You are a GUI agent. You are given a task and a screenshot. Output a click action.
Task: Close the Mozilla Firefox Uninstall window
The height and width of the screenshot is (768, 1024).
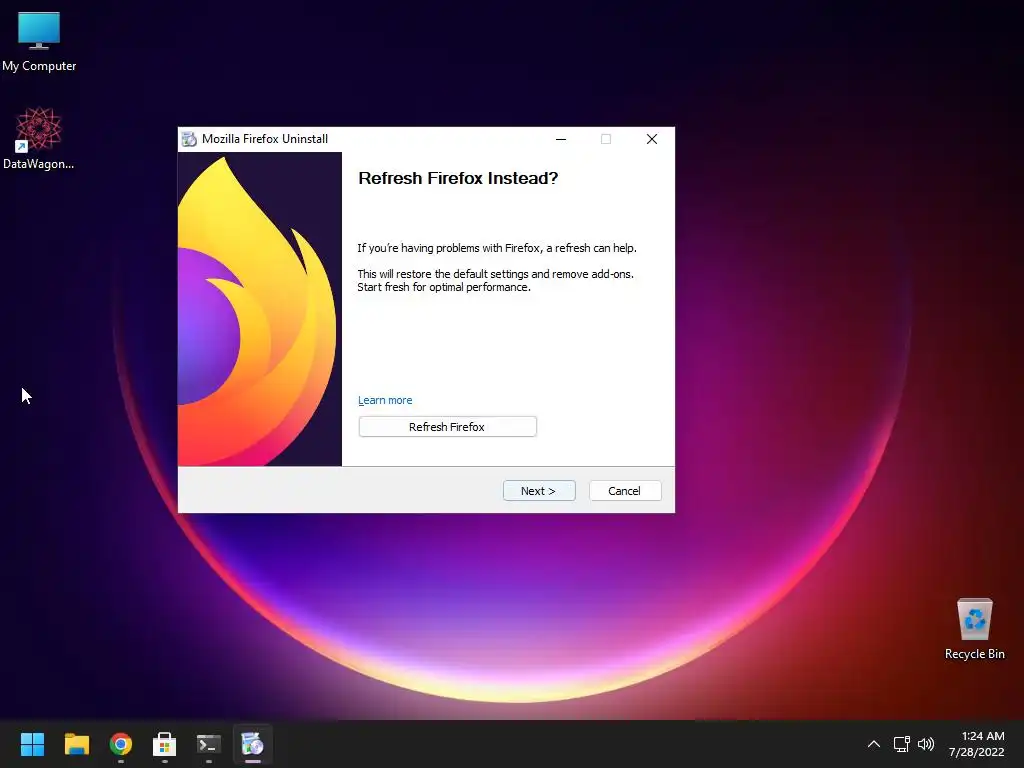pos(652,139)
